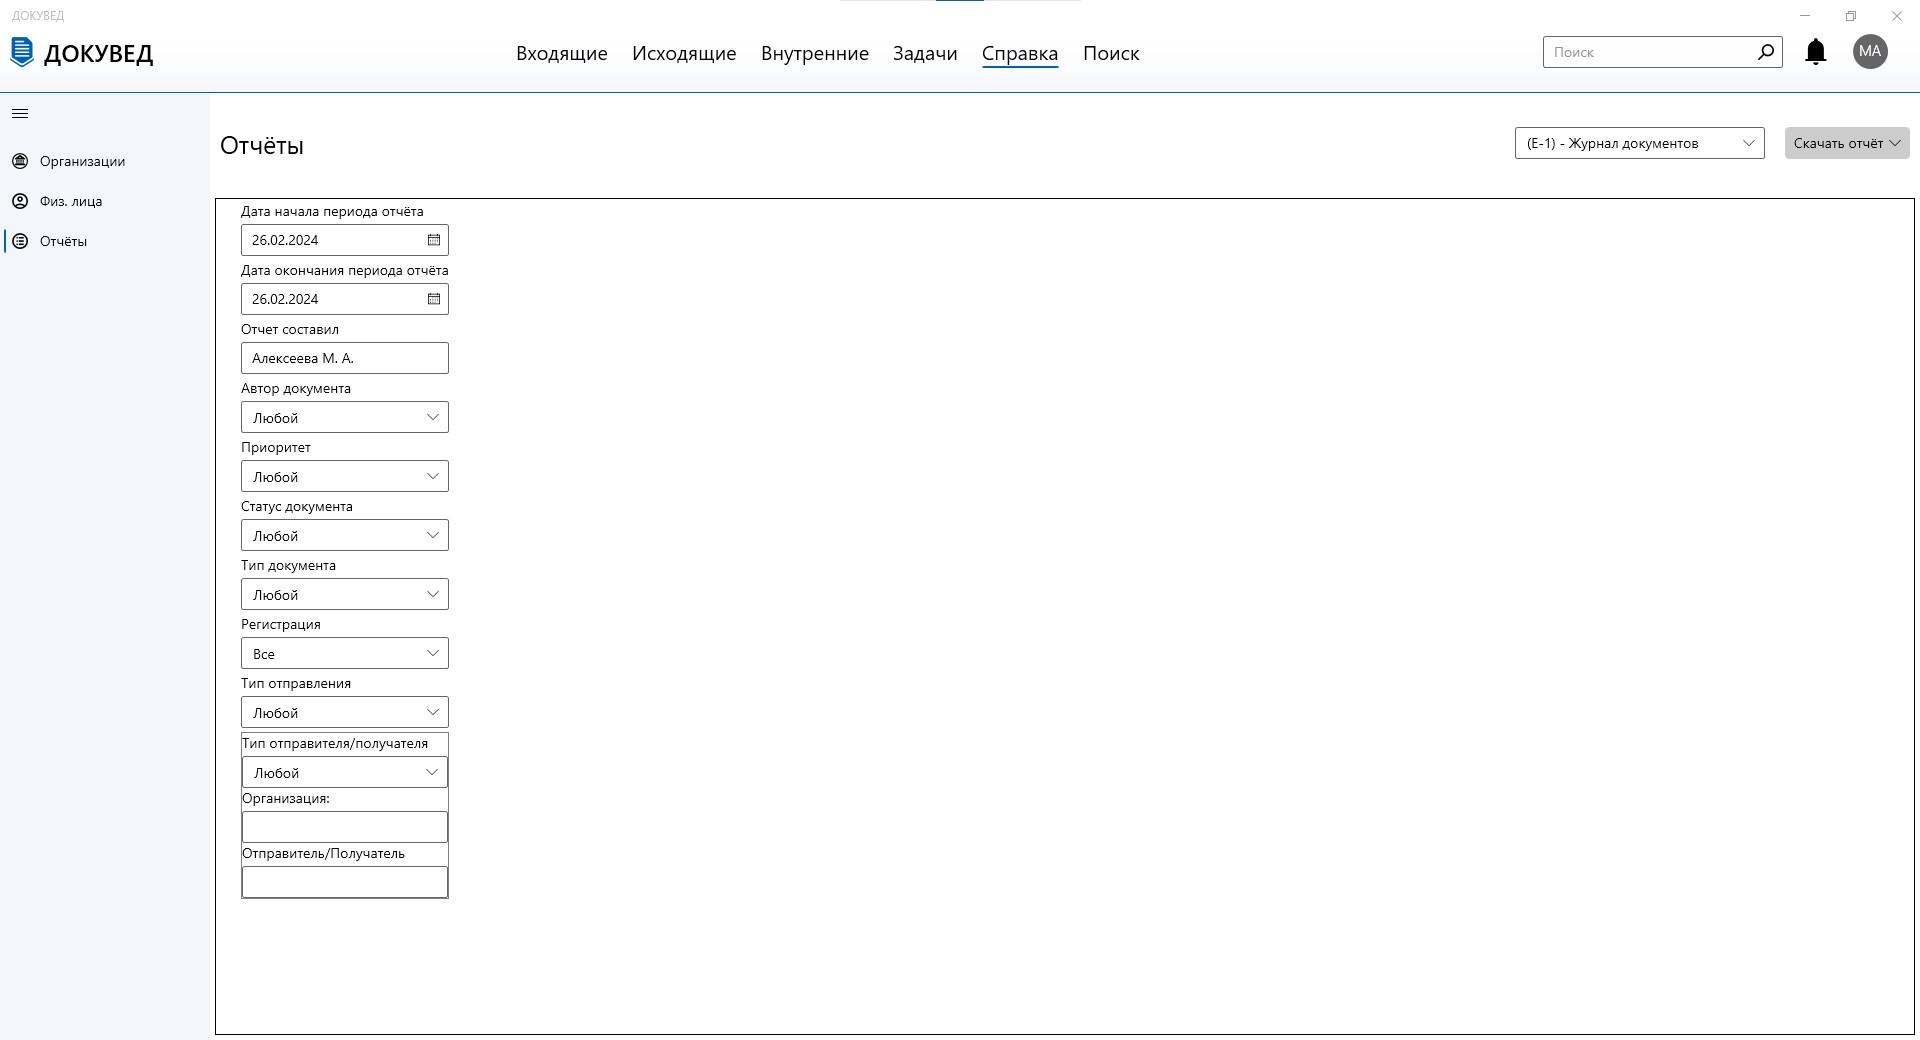The height and width of the screenshot is (1040, 1920).
Task: Open the report type Журнал документов dropdown
Action: coord(1640,143)
